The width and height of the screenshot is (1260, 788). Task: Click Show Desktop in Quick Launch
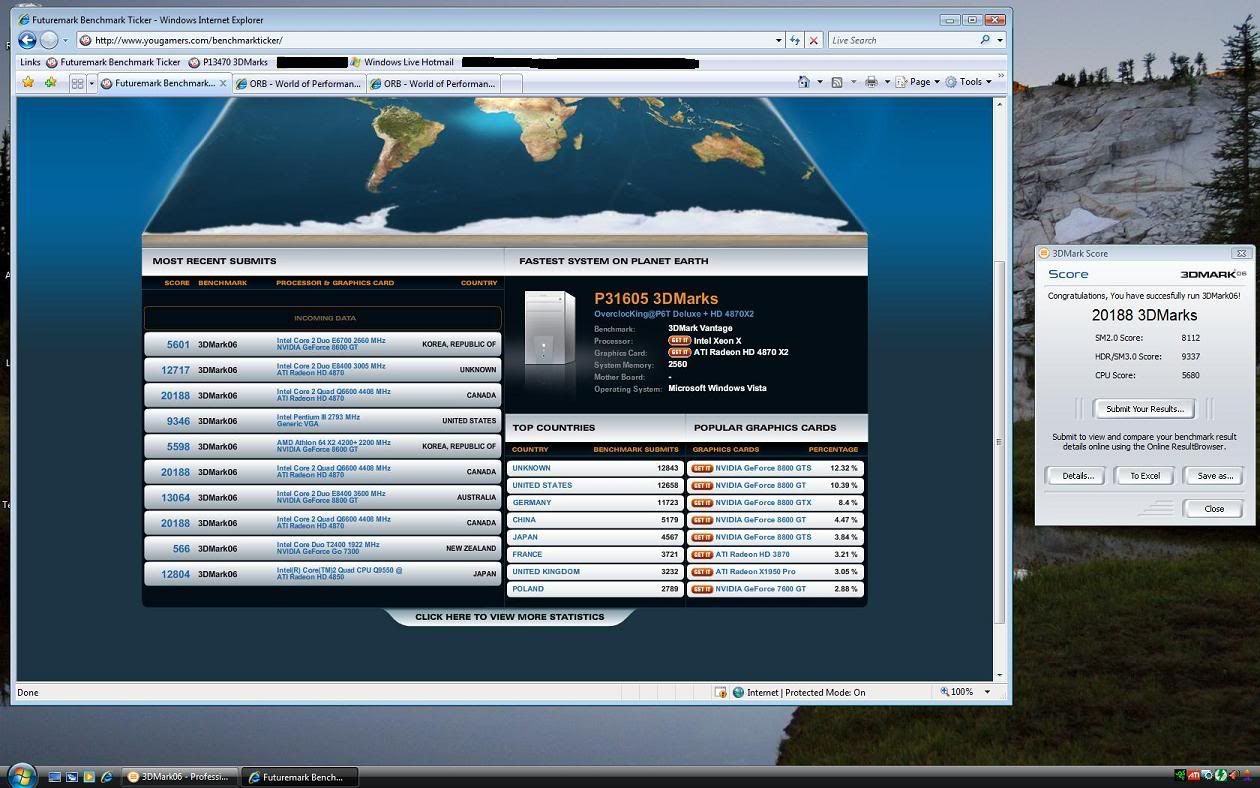pyautogui.click(x=56, y=776)
